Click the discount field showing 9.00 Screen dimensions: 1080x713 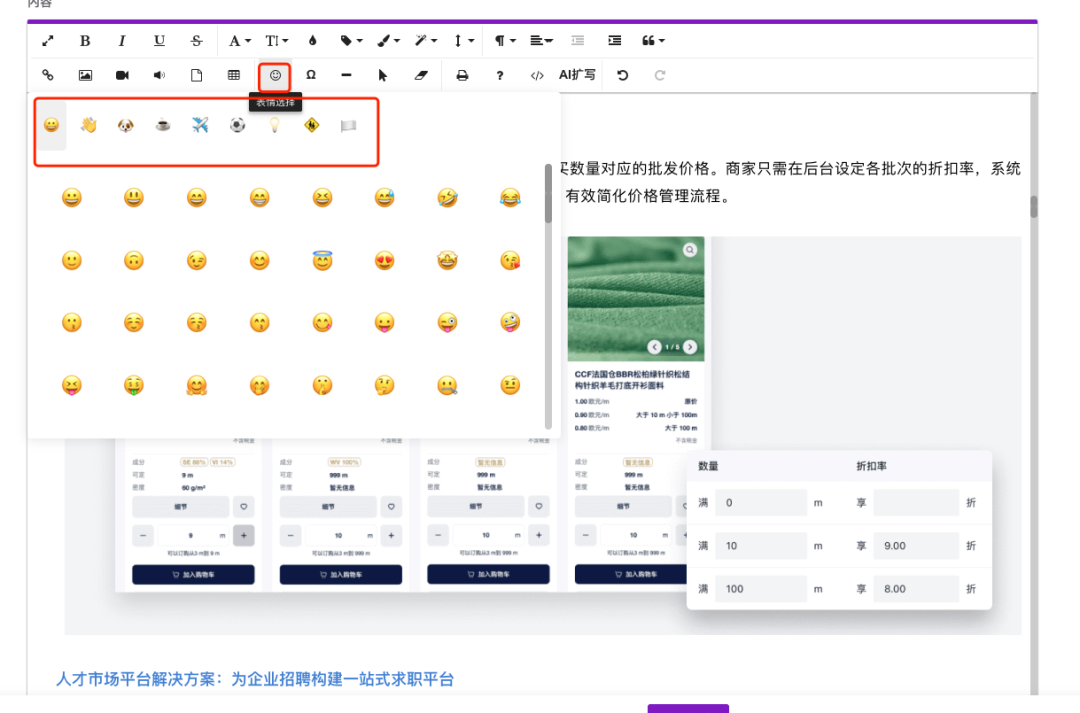click(x=916, y=546)
